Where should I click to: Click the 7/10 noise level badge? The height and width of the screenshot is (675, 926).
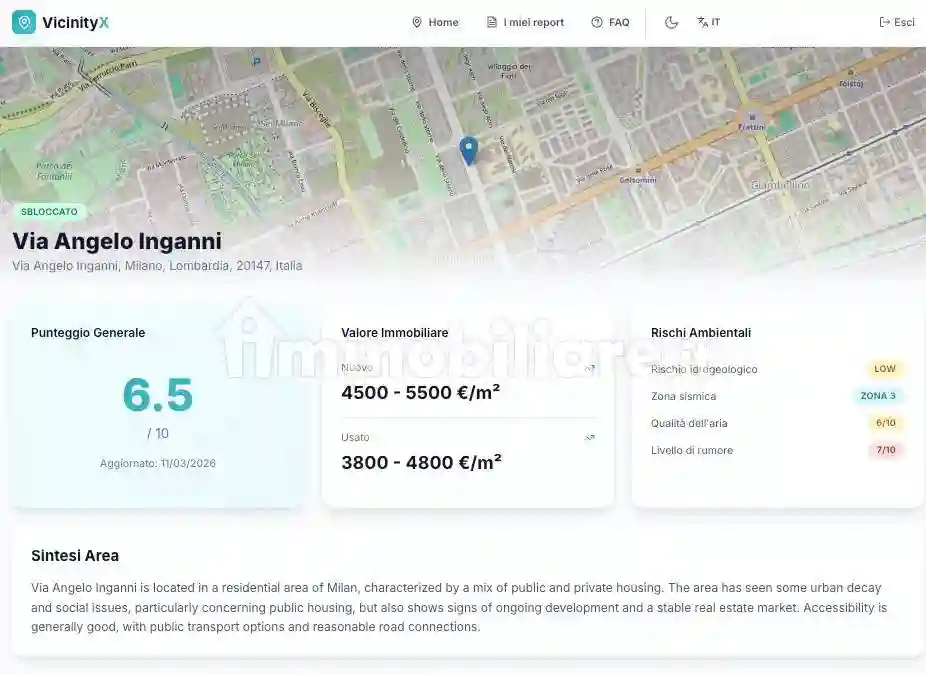(885, 450)
